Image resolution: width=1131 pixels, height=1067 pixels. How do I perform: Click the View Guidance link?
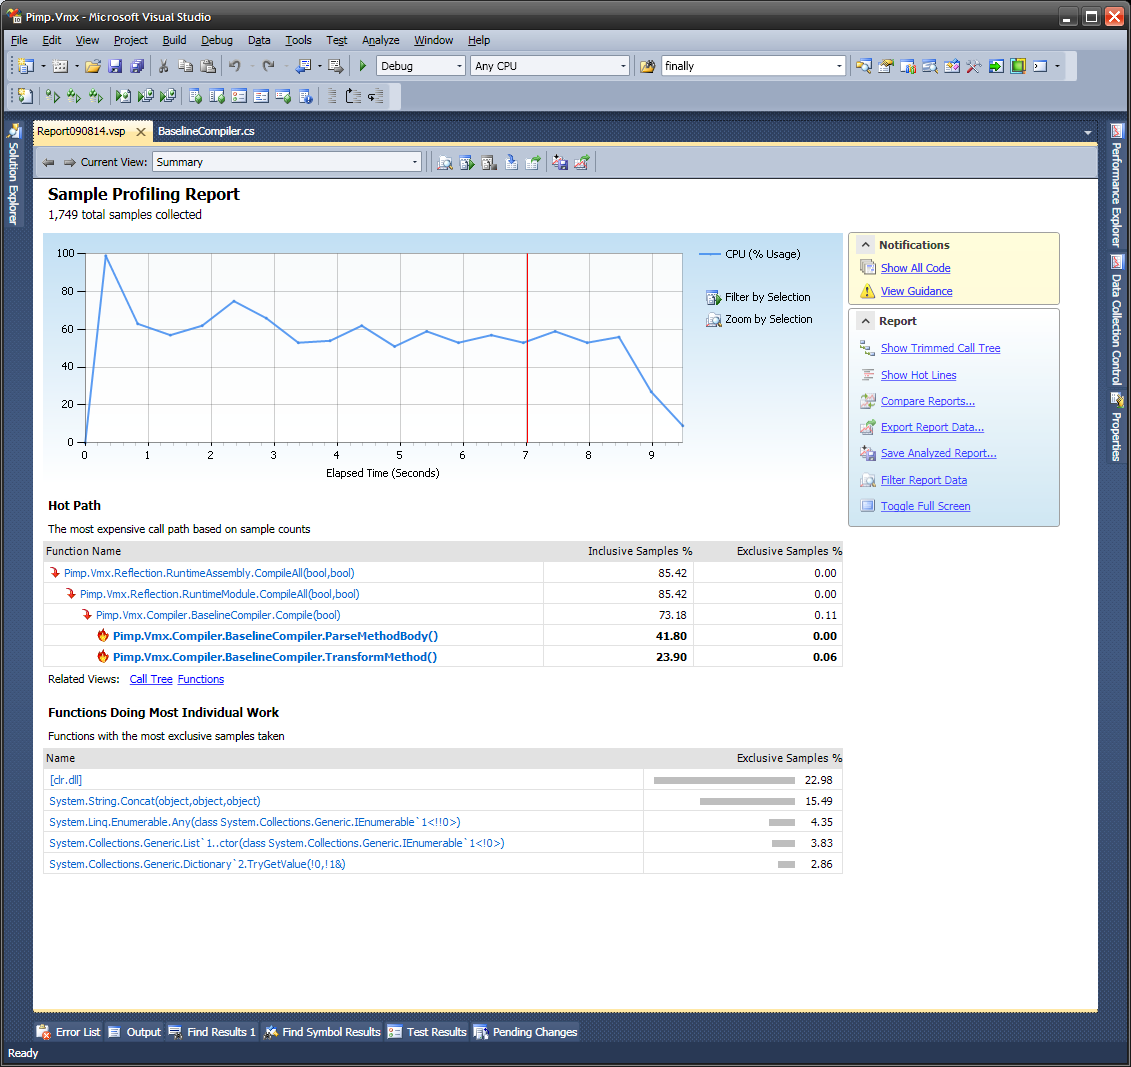tap(916, 291)
